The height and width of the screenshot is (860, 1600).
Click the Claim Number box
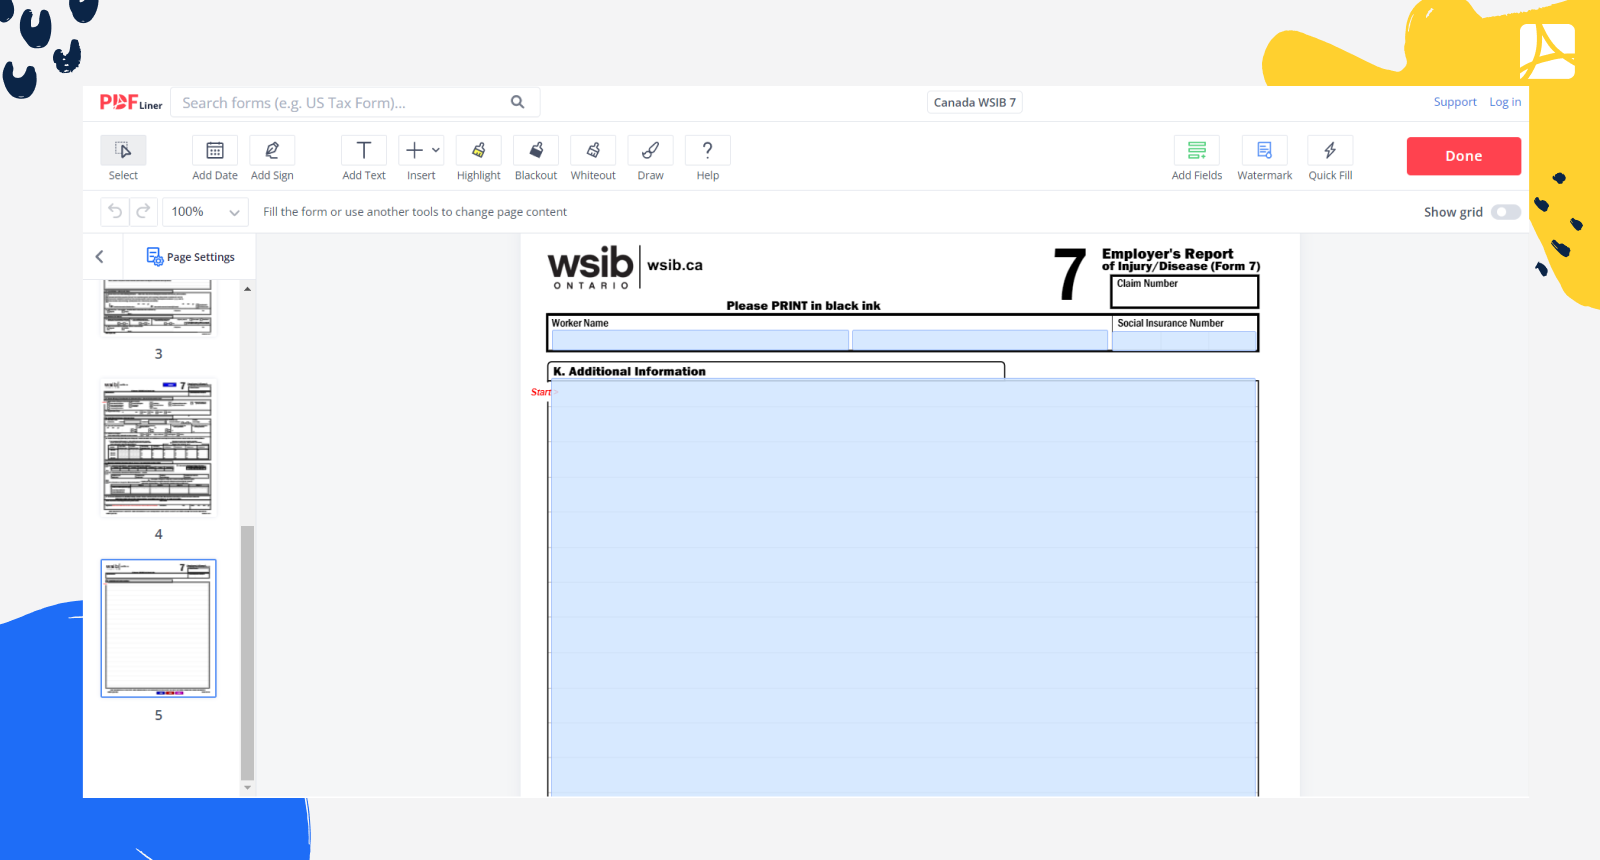coord(1185,291)
